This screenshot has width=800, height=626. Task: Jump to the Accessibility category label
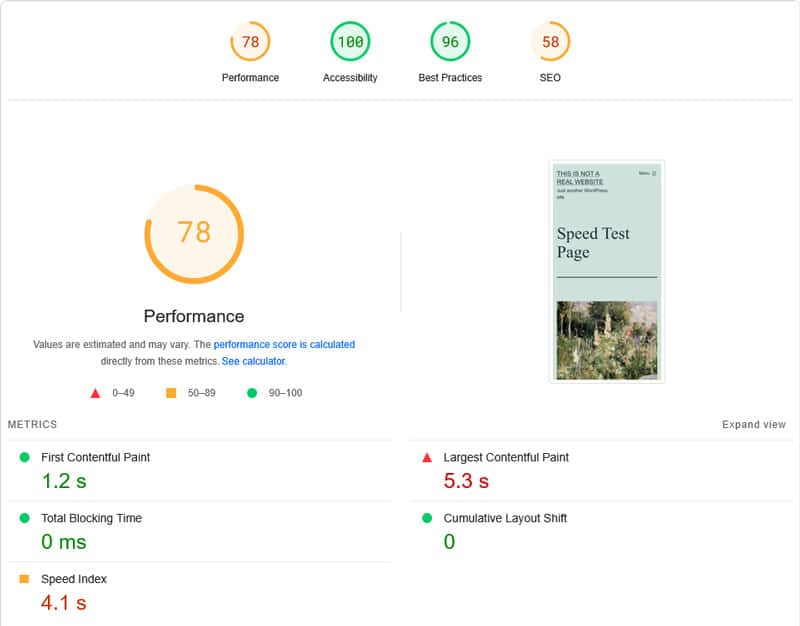350,78
